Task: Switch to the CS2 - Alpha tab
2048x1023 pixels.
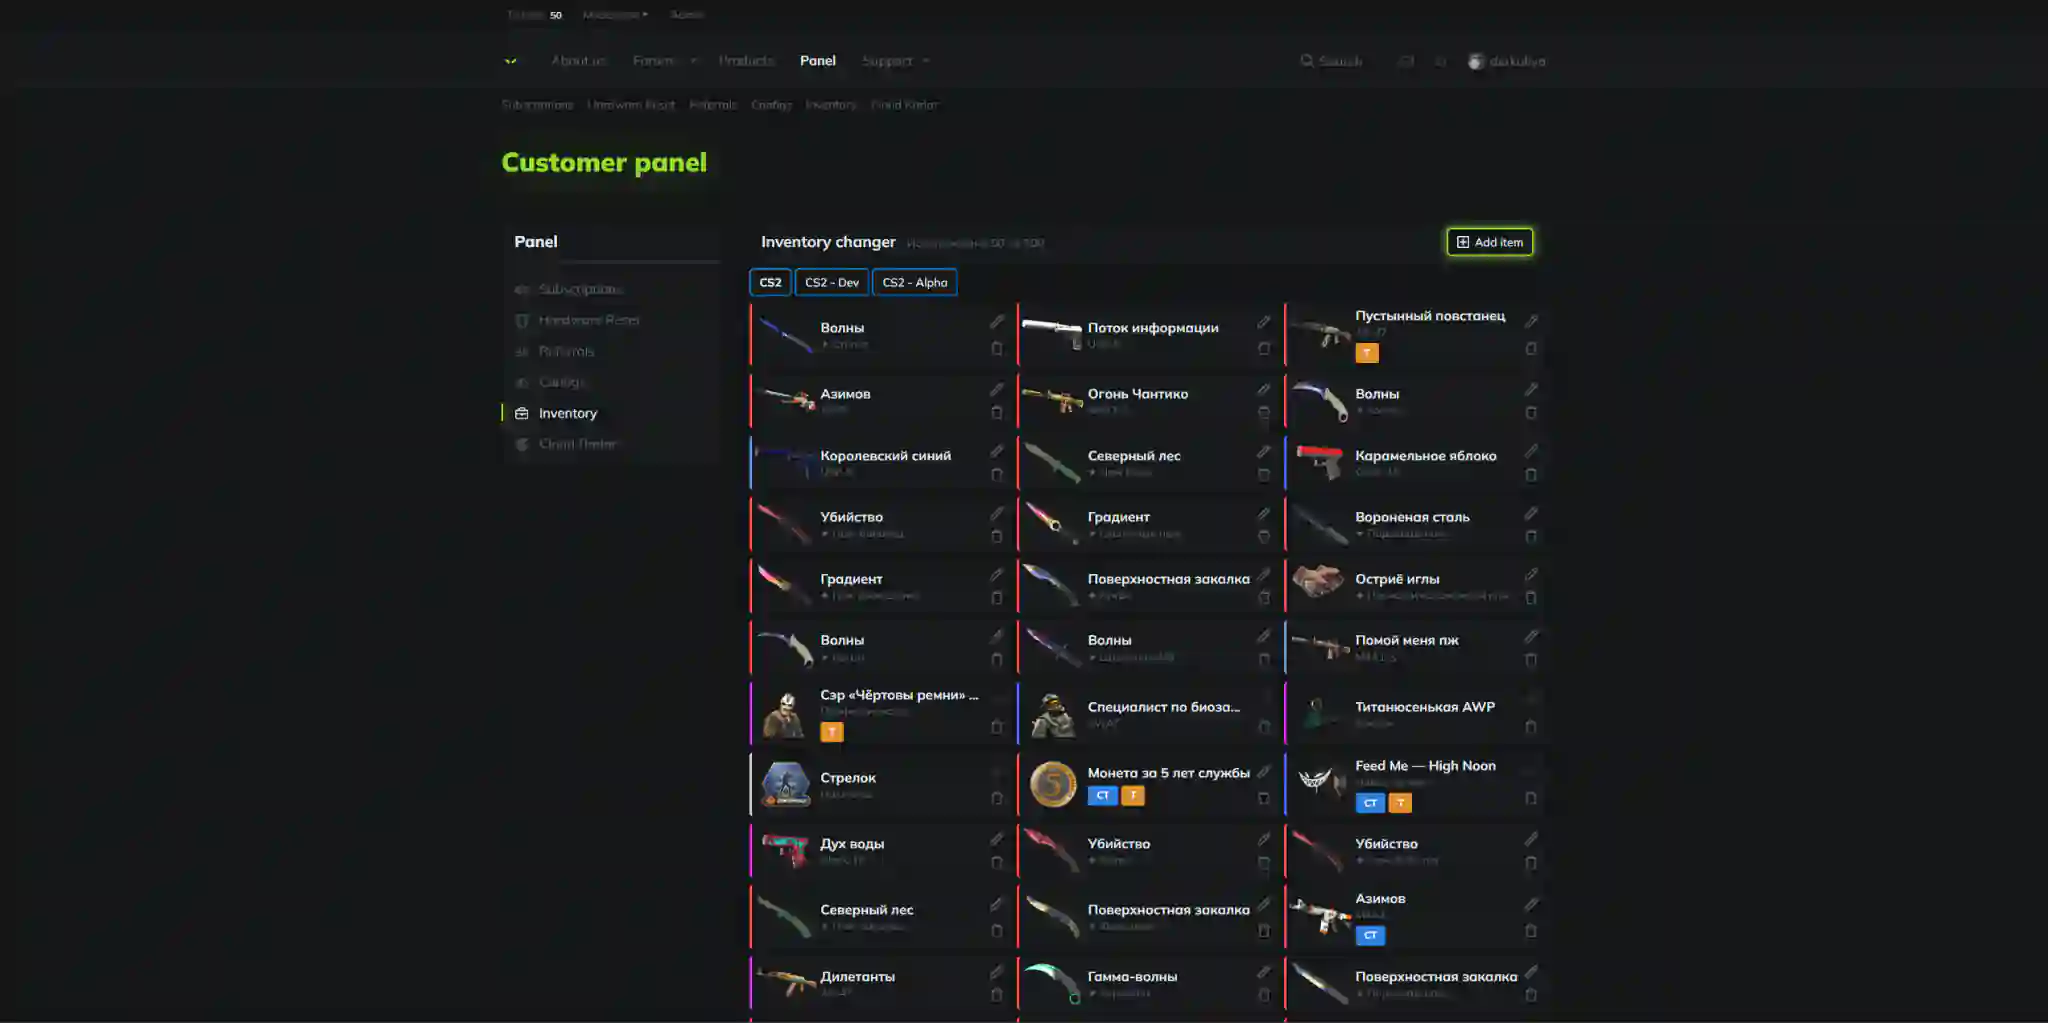Action: pos(915,283)
